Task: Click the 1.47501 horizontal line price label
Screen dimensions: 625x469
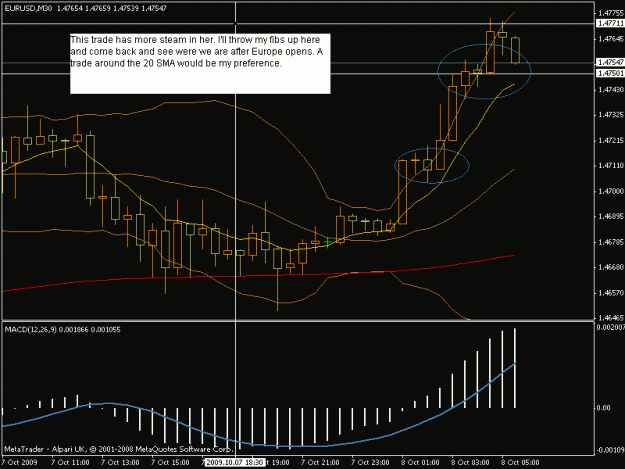Action: (610, 73)
